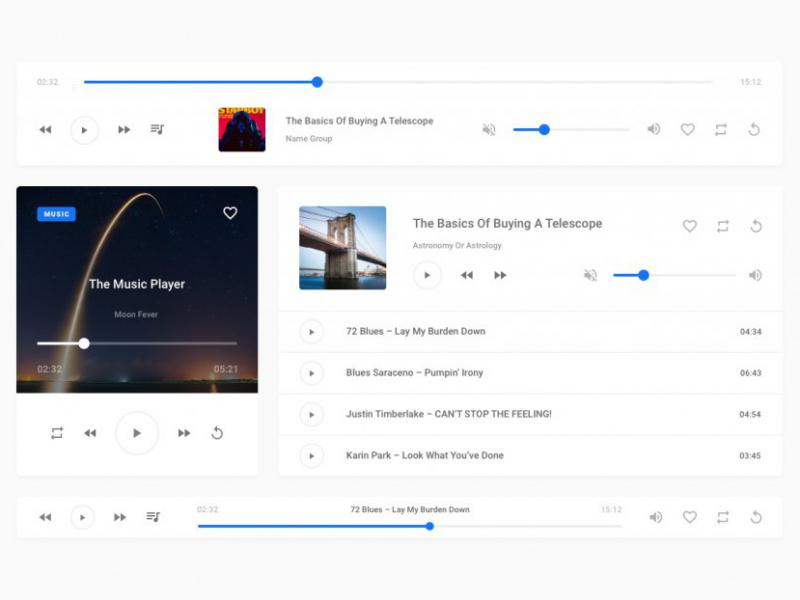The width and height of the screenshot is (800, 600).
Task: Toggle repeat in the top player
Action: point(721,130)
